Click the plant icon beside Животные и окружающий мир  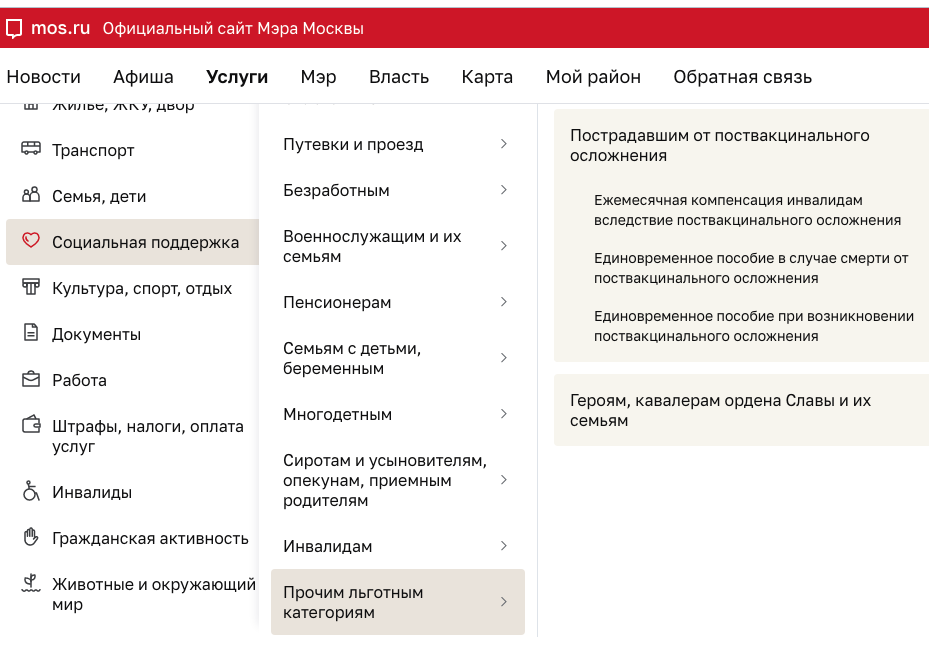pos(31,583)
